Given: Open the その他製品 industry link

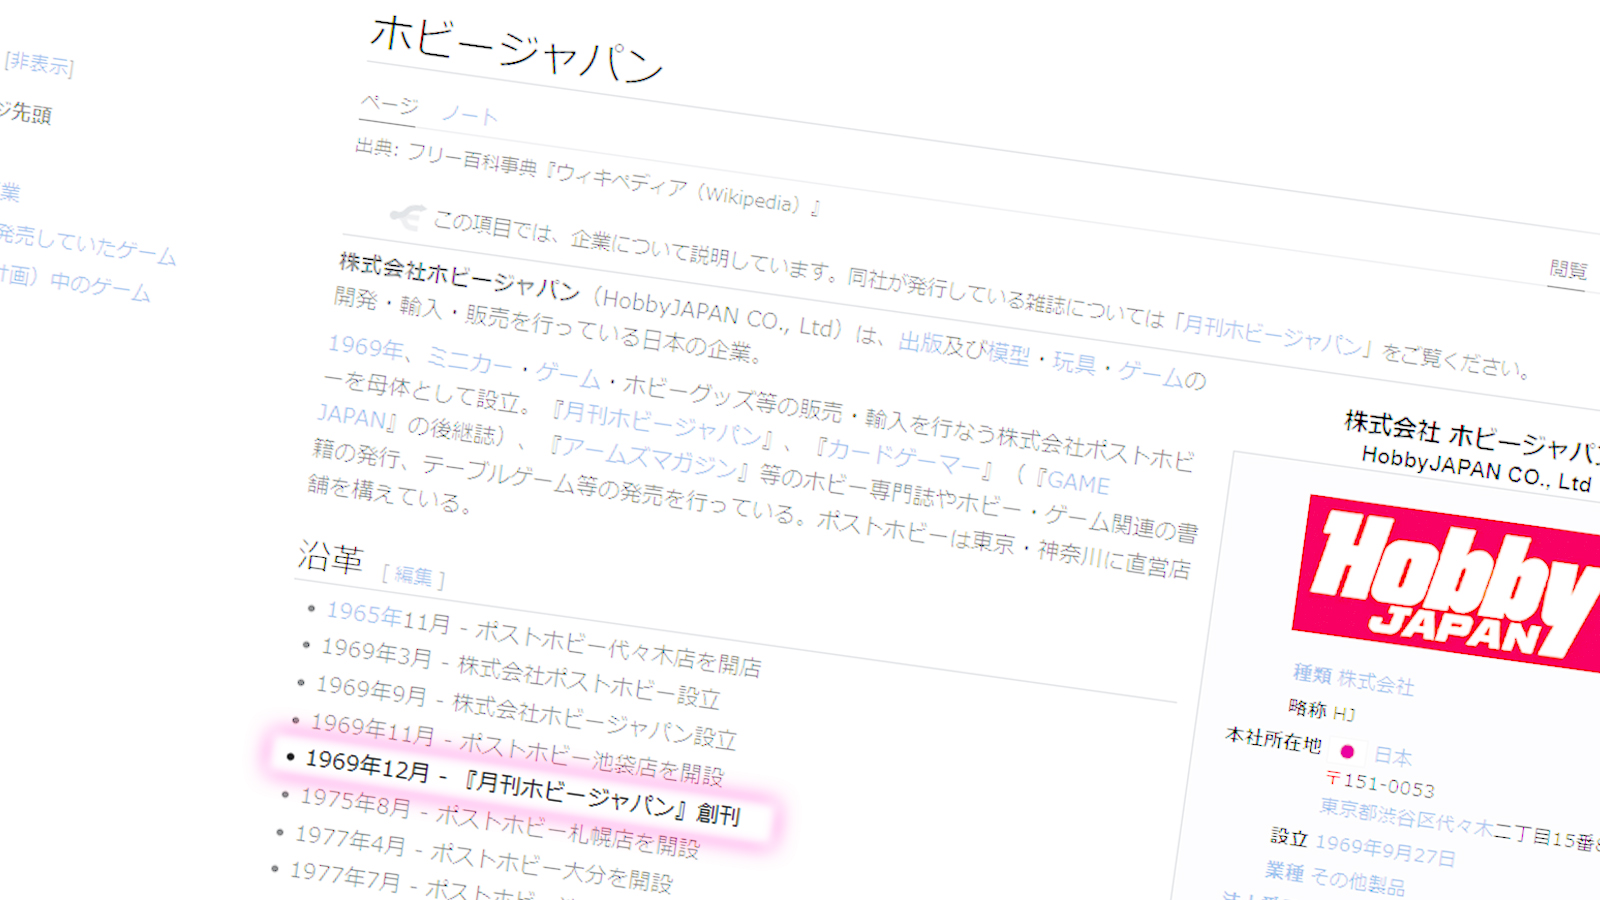Looking at the screenshot, I should 1357,881.
